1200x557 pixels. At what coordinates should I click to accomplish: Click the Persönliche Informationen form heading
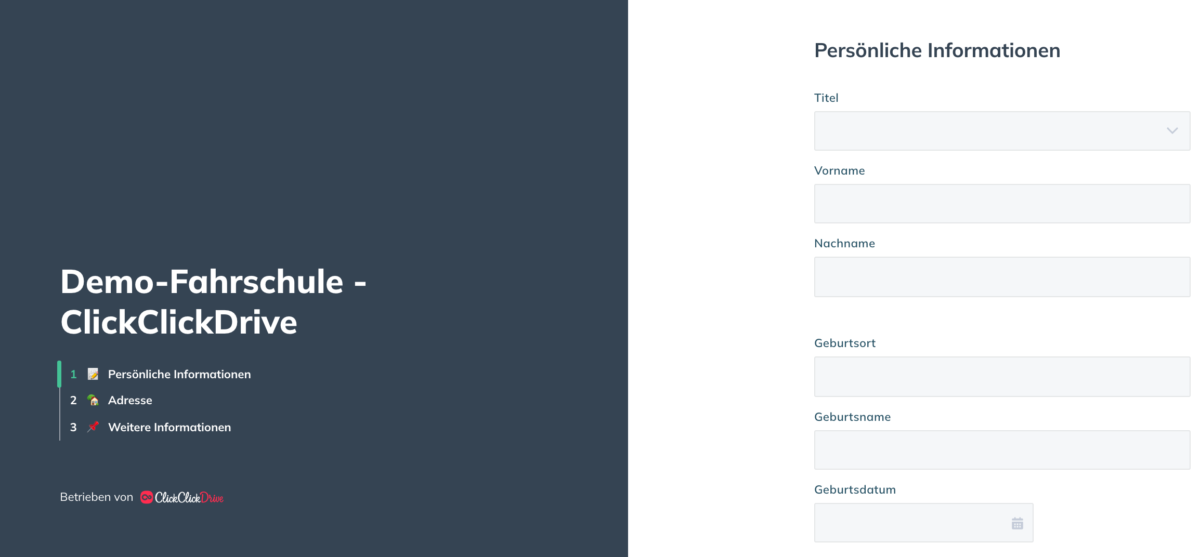937,50
